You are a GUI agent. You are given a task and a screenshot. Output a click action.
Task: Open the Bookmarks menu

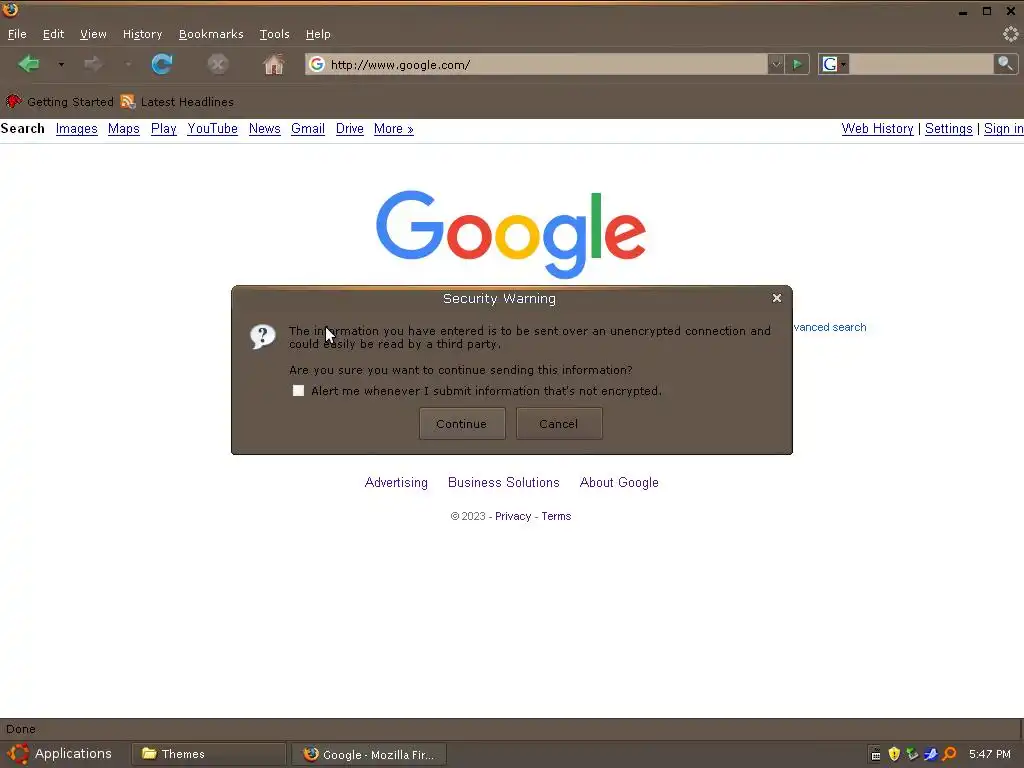click(x=211, y=34)
